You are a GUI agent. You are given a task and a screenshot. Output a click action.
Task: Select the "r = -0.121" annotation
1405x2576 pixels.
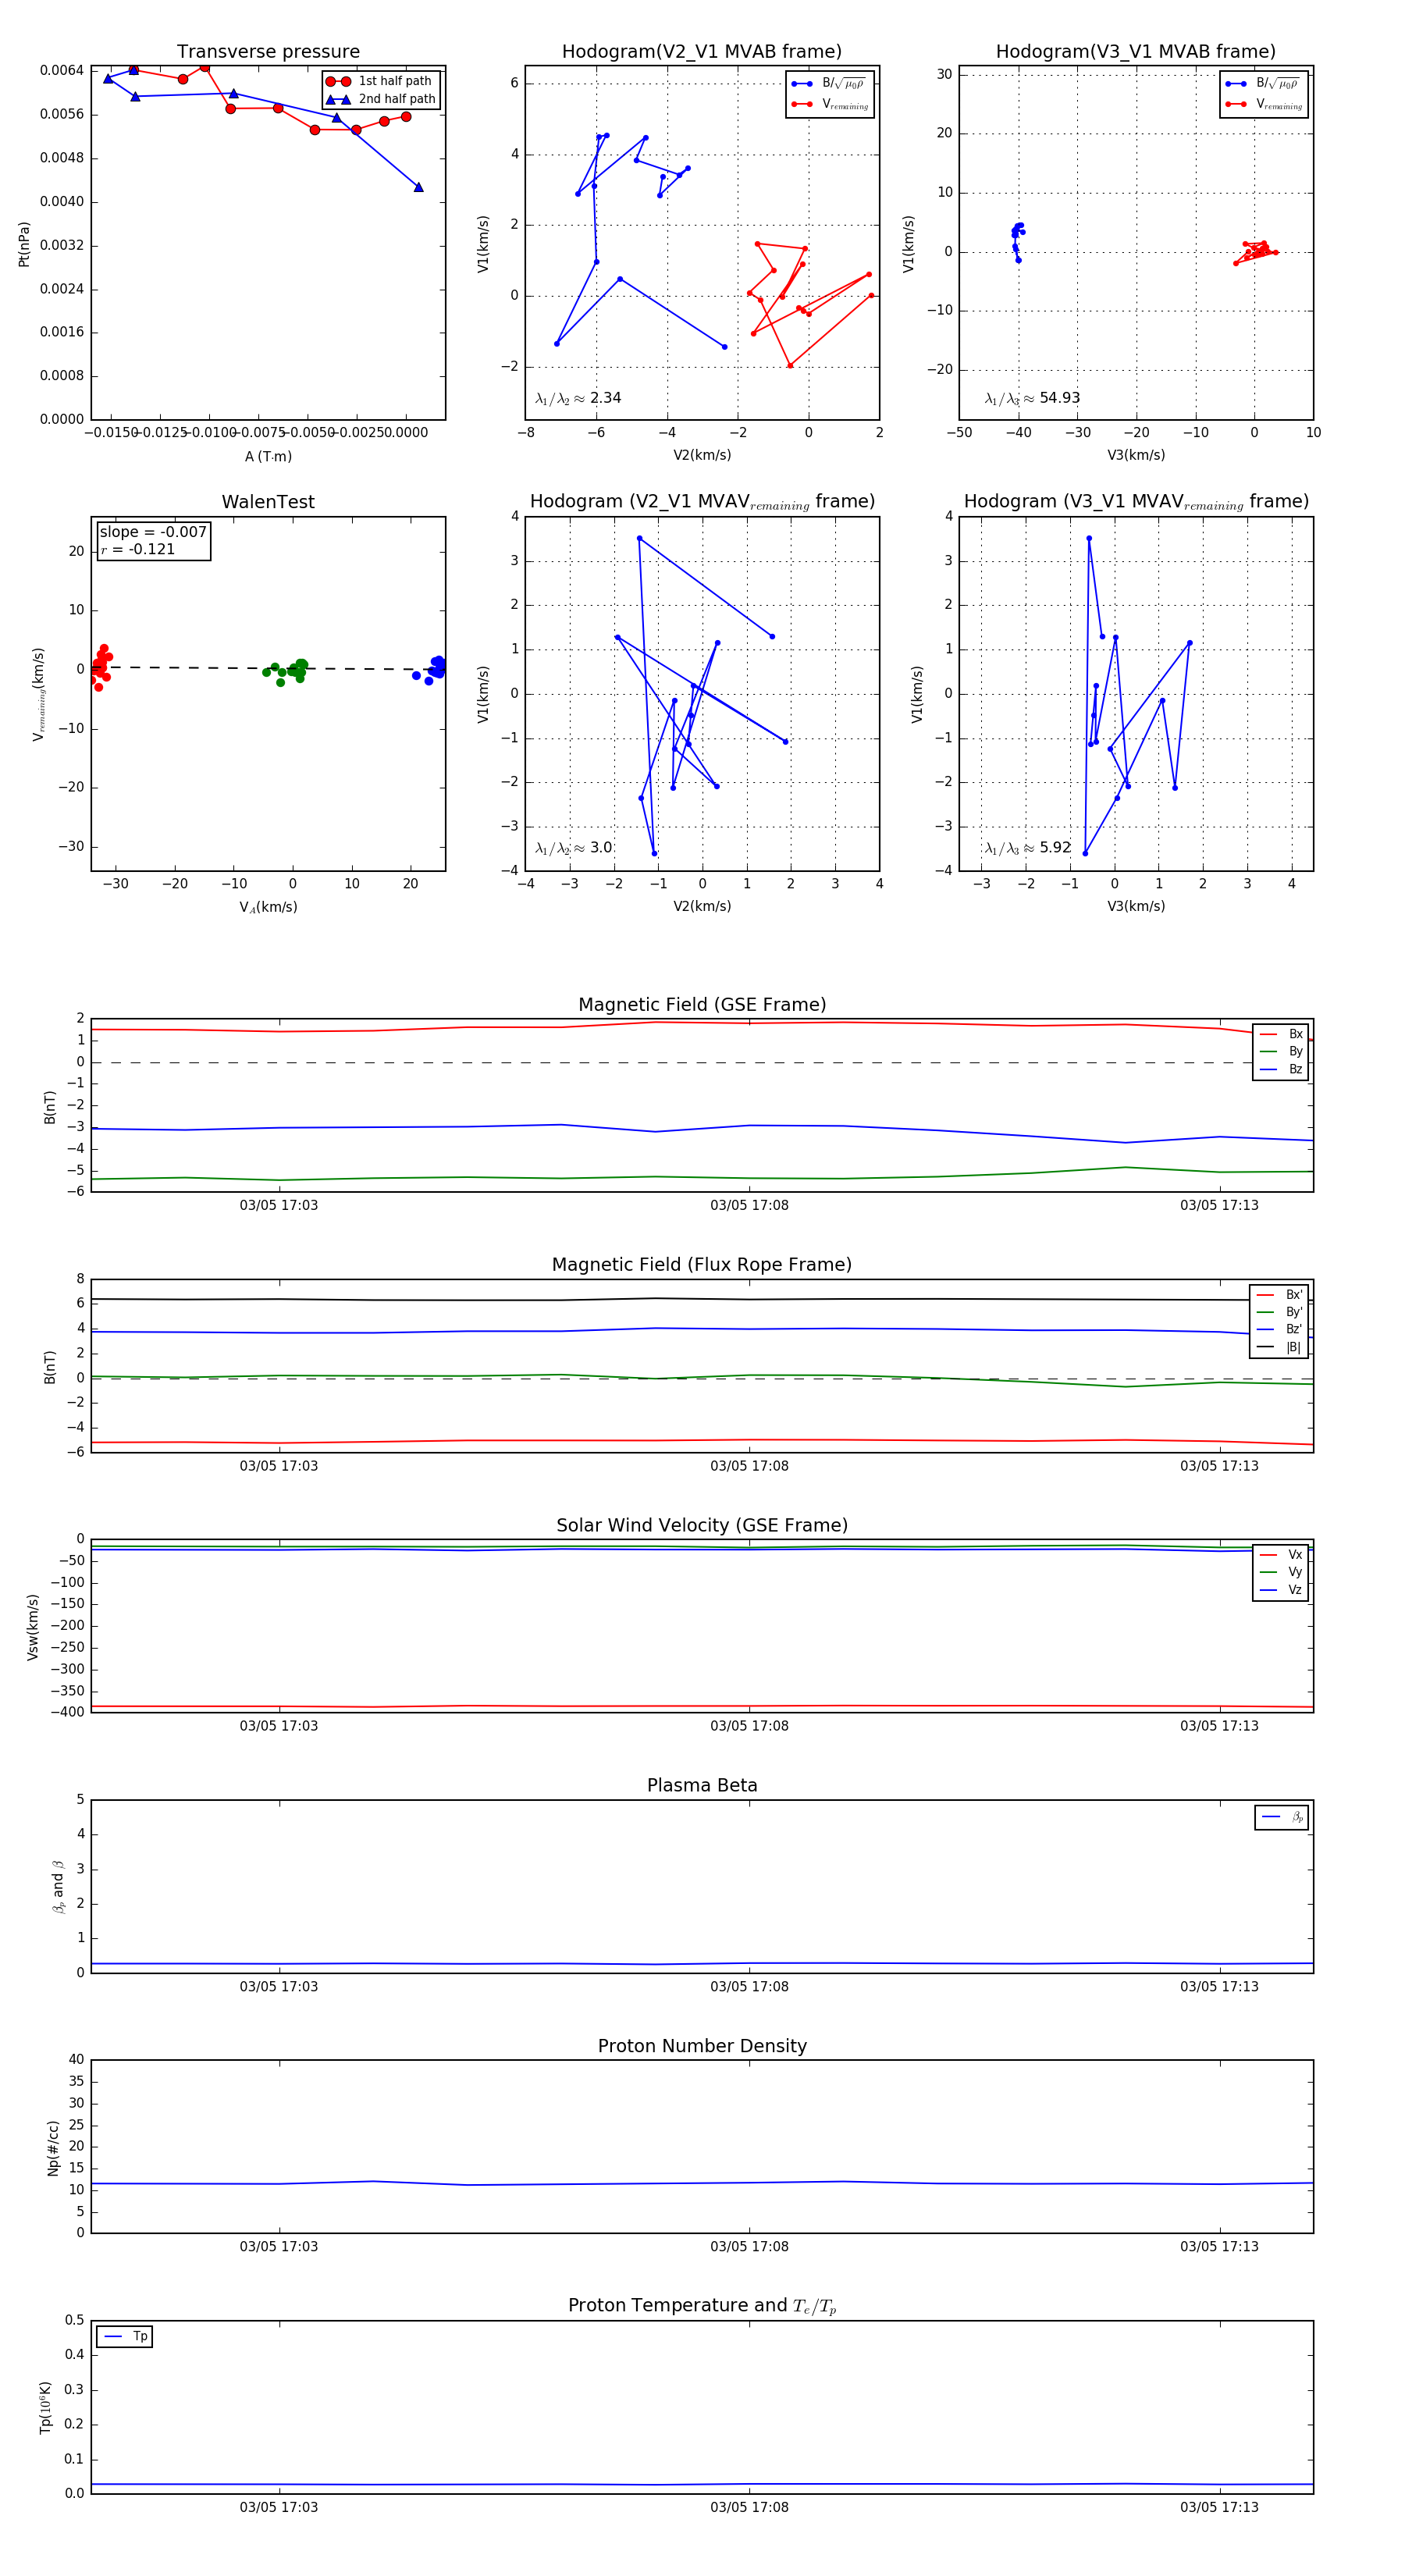point(138,549)
